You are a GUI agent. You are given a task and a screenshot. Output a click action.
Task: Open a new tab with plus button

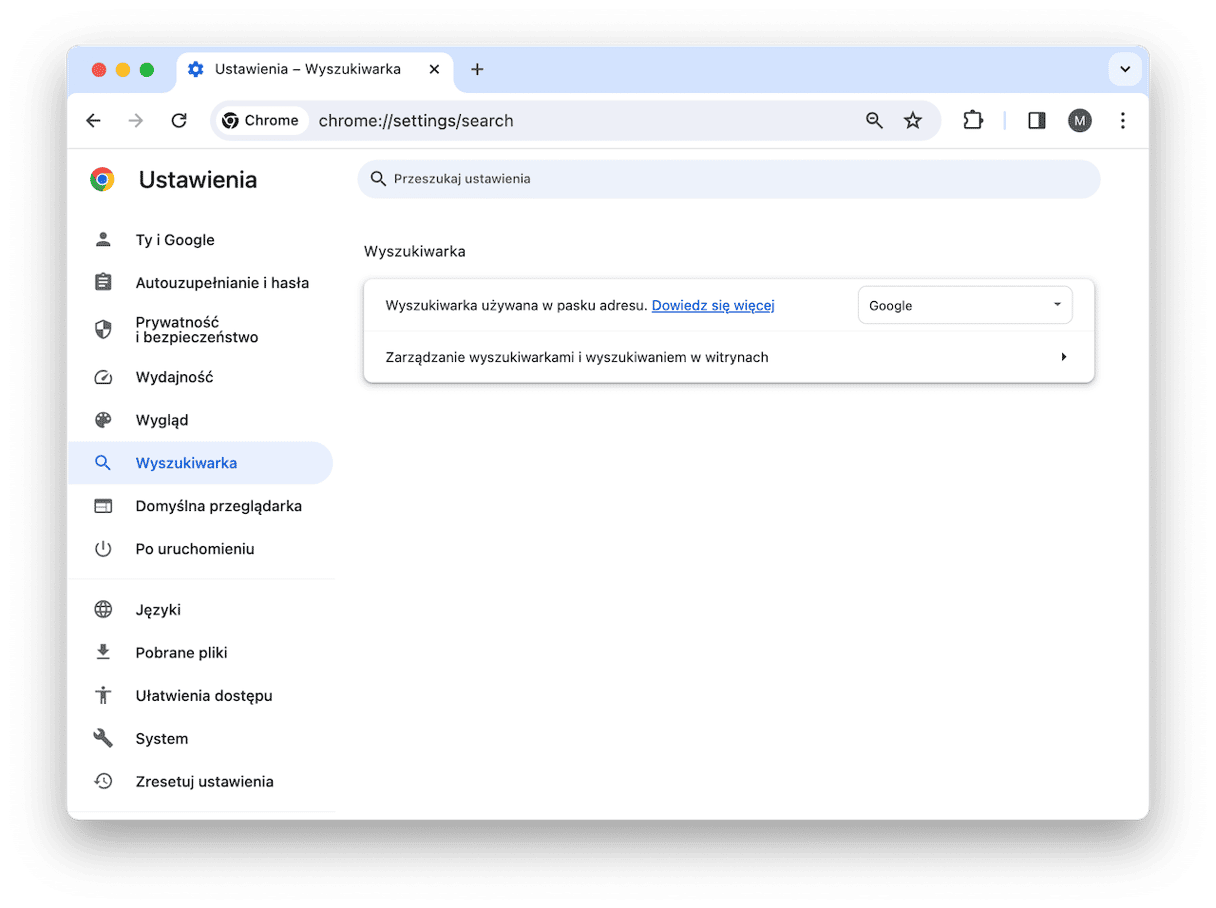tap(477, 69)
